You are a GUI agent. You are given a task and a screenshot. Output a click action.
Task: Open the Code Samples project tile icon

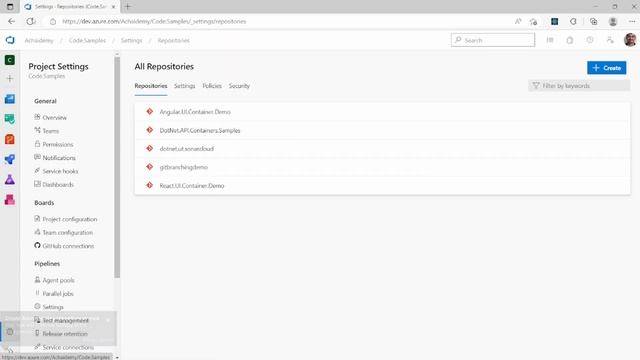point(10,60)
